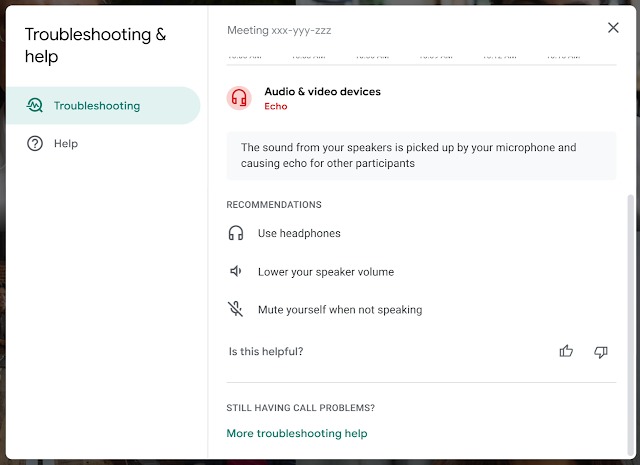Screen dimensions: 640x465
Task: Select the Use headphones recommendation
Action: (299, 233)
